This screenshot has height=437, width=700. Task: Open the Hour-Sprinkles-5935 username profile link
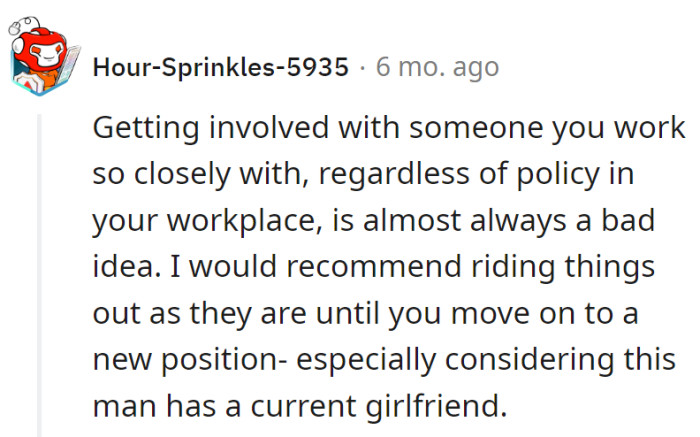(221, 68)
